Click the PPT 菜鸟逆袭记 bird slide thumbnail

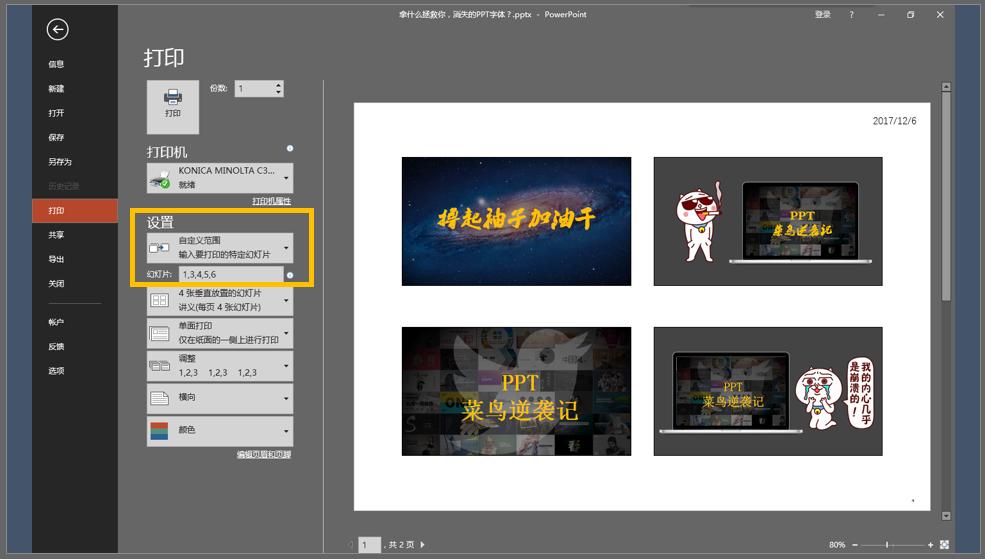(516, 391)
